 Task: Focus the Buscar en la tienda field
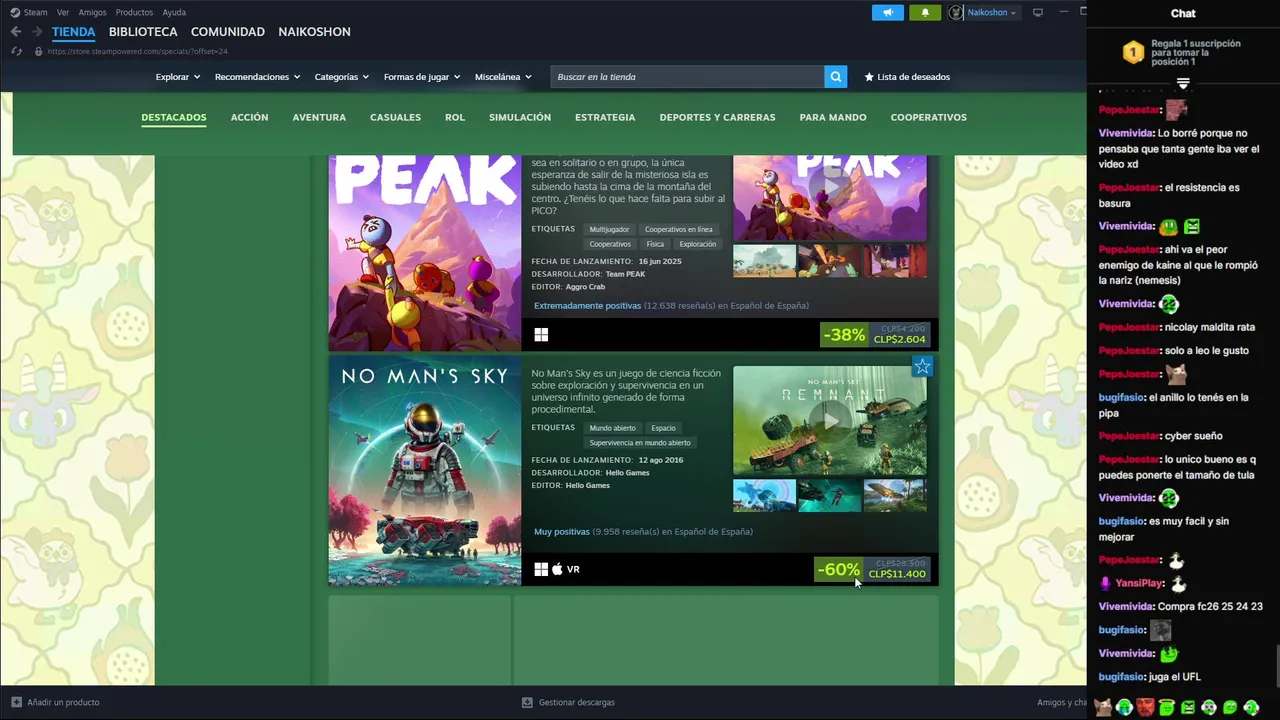pos(688,77)
